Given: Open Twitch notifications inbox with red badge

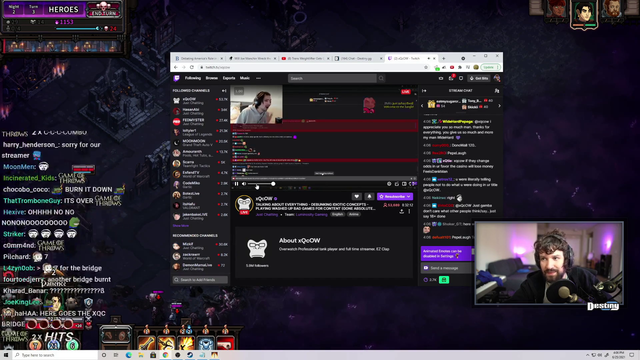Looking at the screenshot, I should [x=451, y=78].
